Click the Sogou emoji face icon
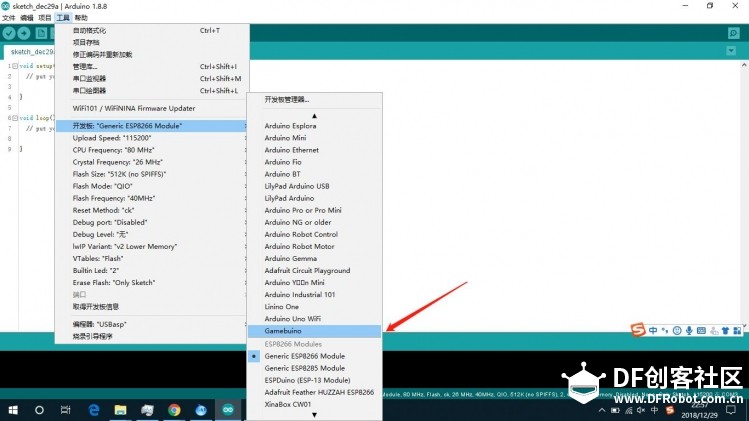Image resolution: width=749 pixels, height=421 pixels. (677, 331)
